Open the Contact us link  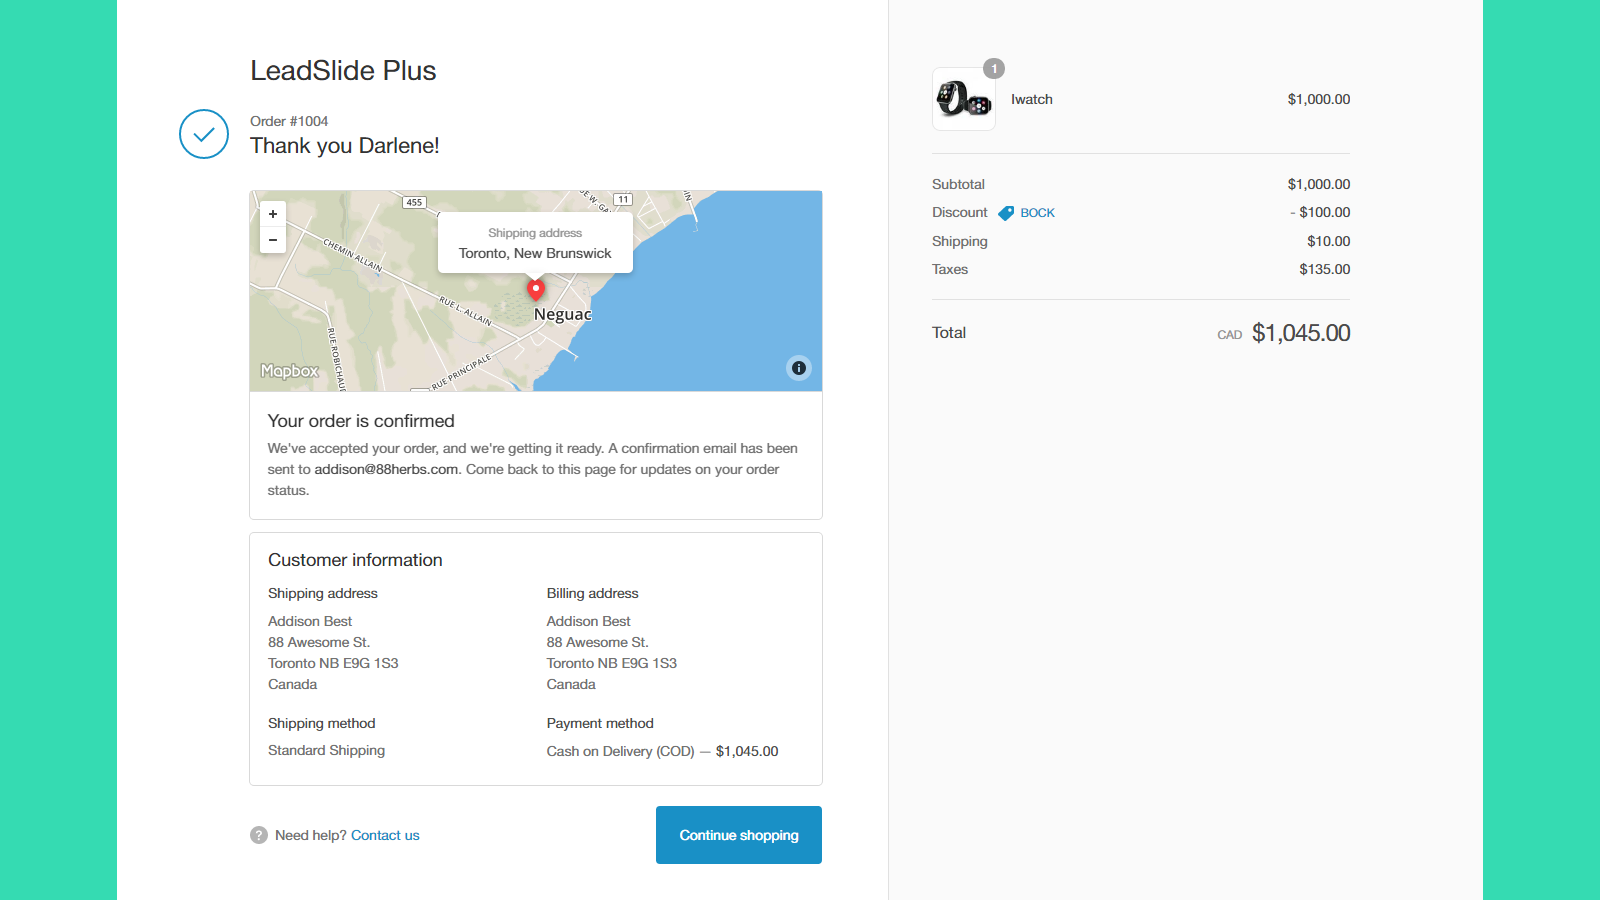click(385, 835)
